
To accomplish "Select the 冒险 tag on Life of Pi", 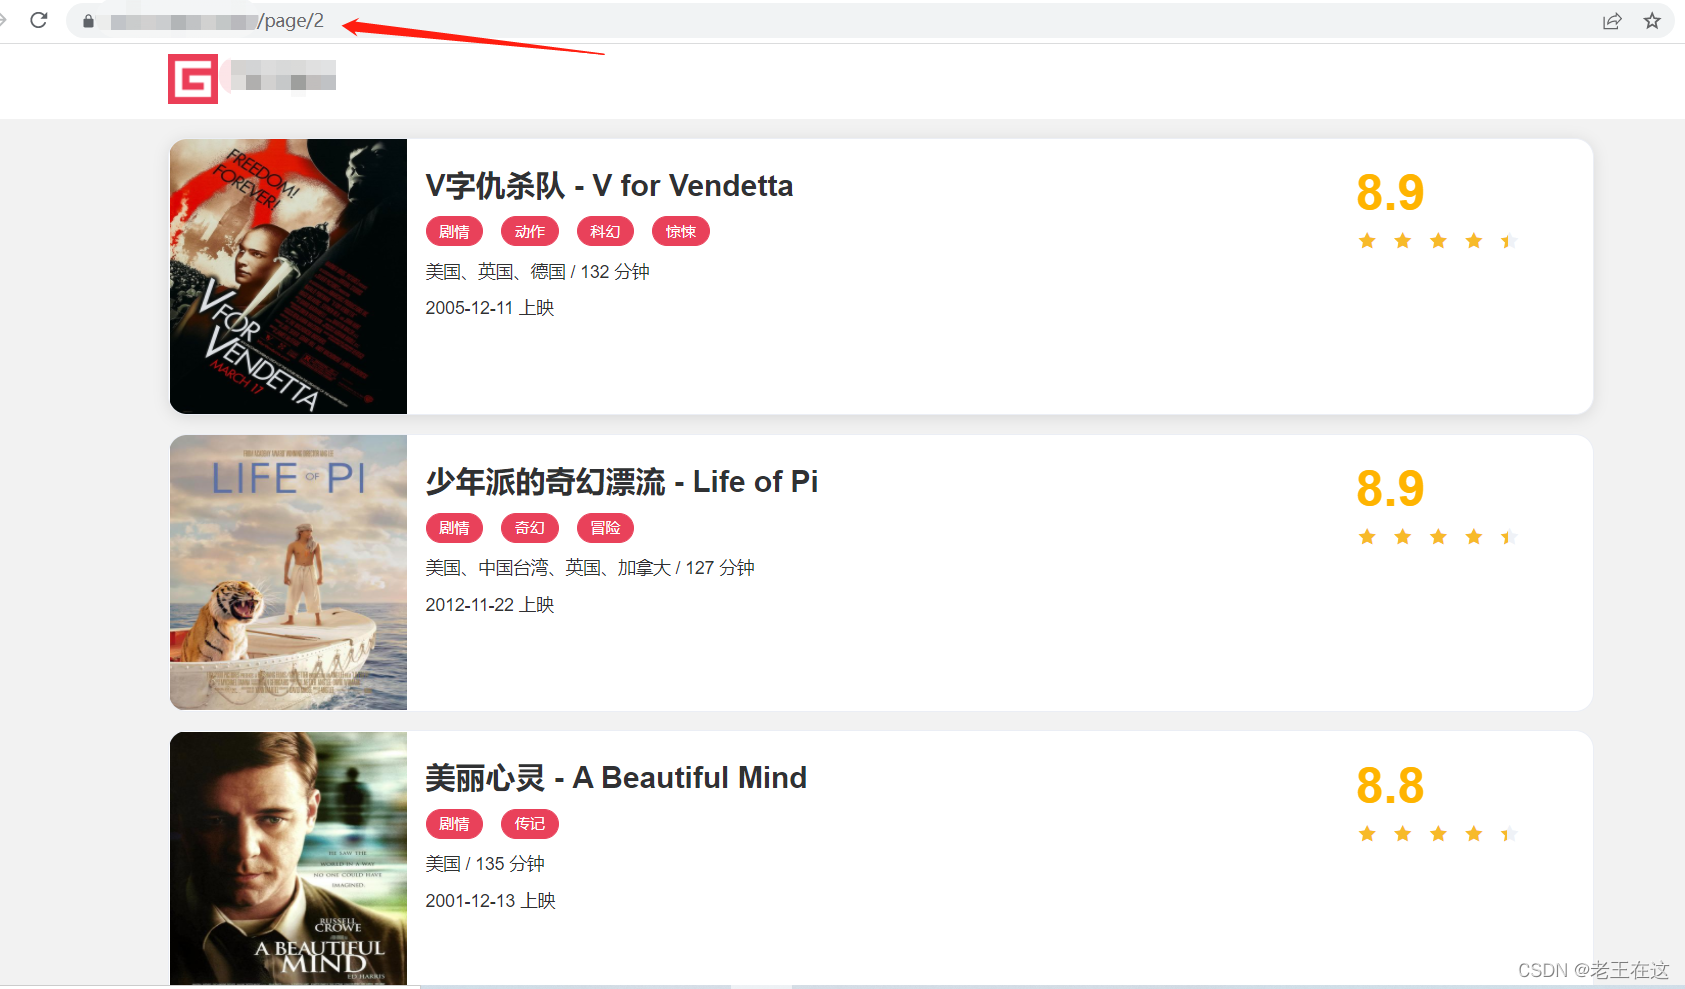I will coord(605,528).
